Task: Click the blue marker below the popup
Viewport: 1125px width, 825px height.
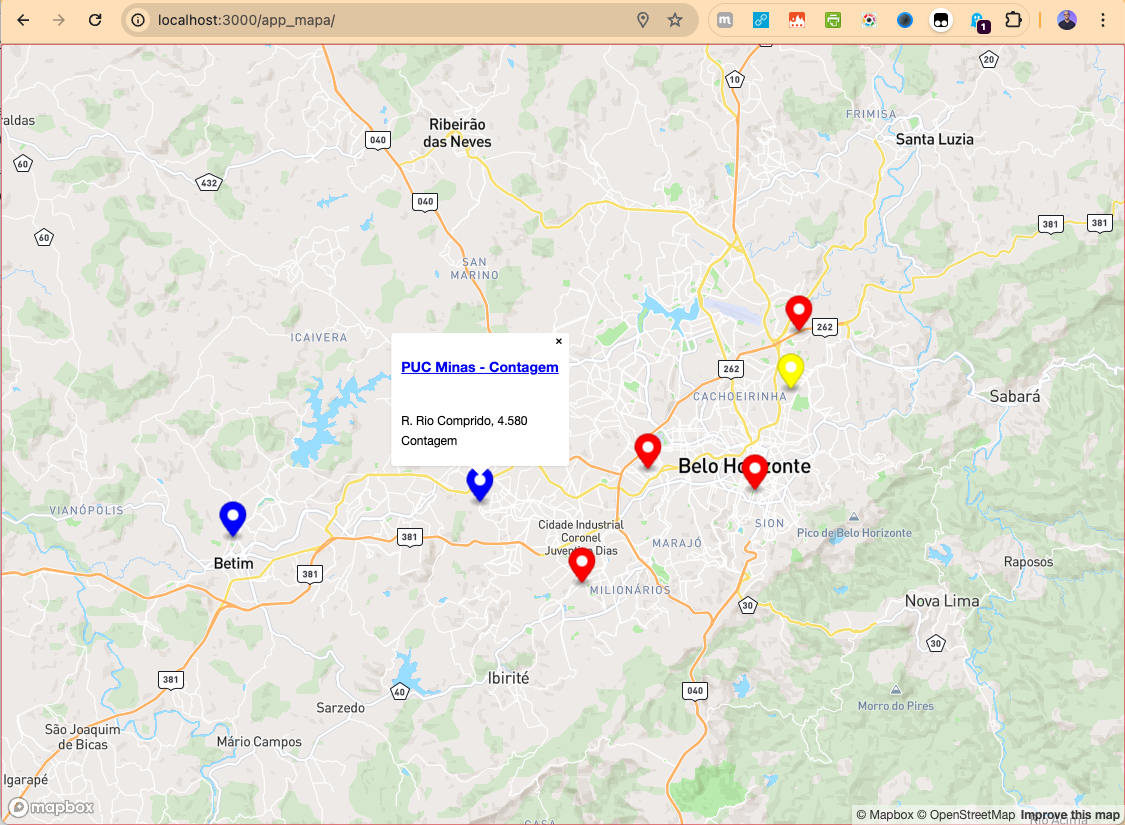Action: point(480,484)
